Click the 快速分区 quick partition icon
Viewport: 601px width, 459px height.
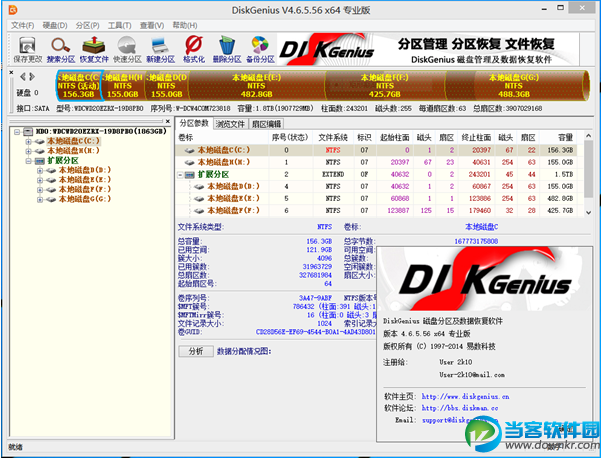pos(127,50)
